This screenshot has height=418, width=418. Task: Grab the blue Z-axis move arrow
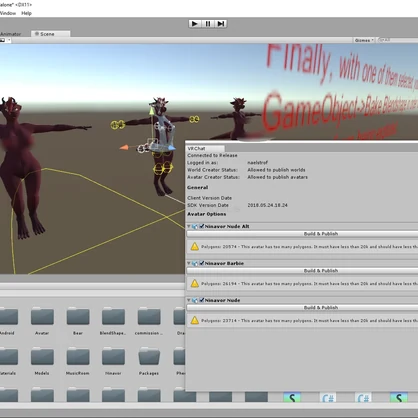pyautogui.click(x=171, y=148)
